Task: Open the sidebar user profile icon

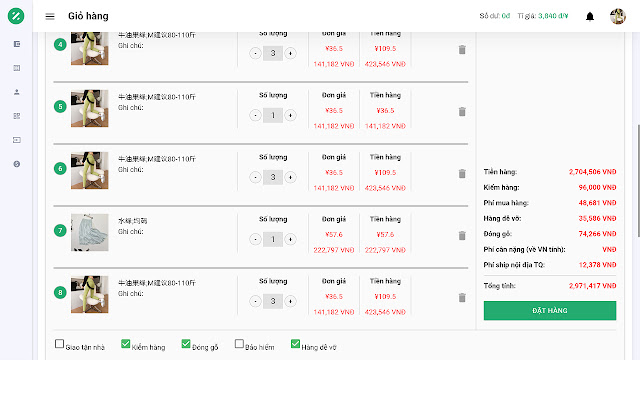Action: click(17, 92)
